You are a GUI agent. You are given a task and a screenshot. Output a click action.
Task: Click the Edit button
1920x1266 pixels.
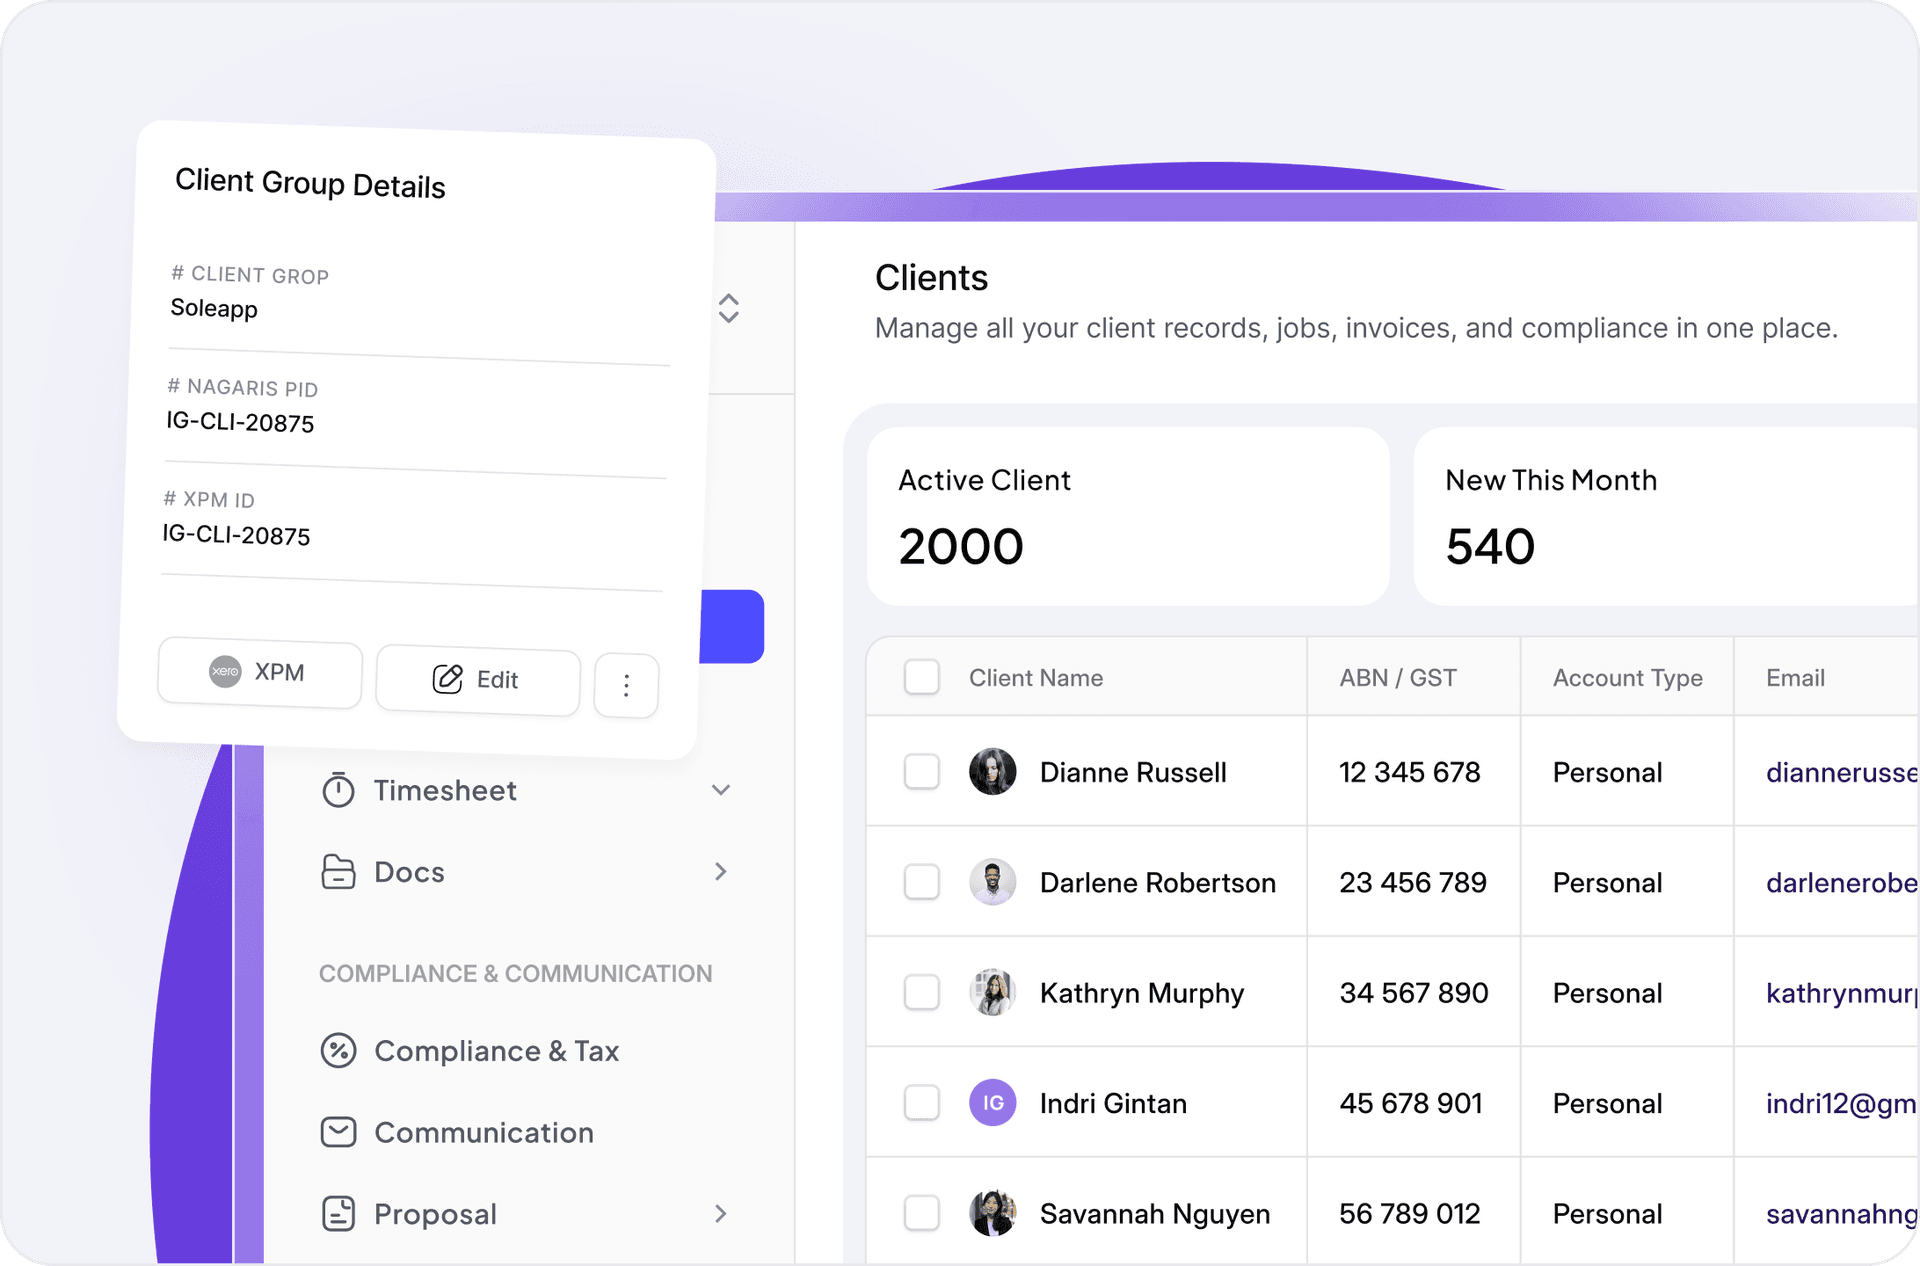coord(478,681)
